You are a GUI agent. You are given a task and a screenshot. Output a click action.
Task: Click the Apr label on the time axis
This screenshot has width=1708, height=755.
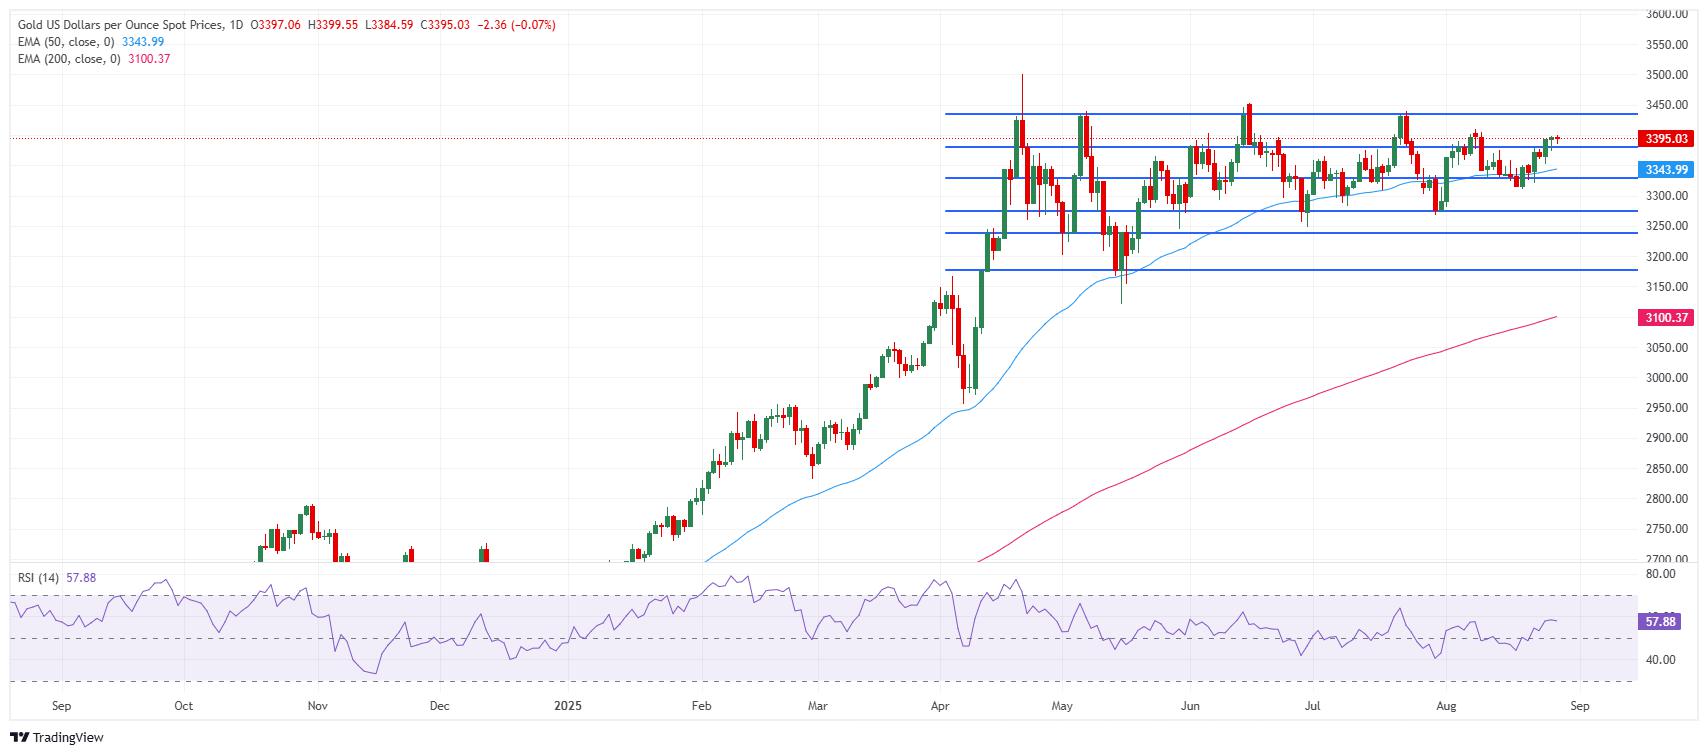point(941,706)
